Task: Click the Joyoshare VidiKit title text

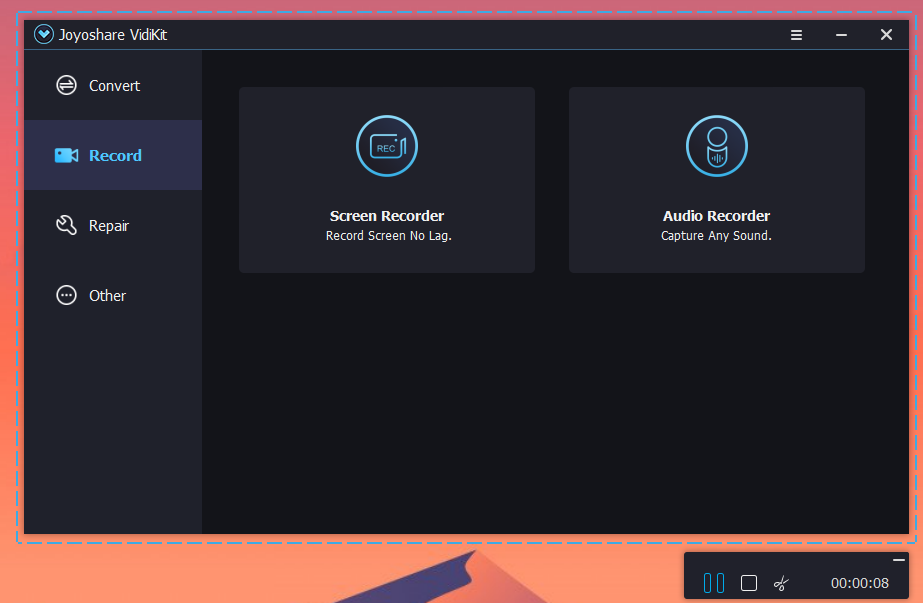Action: pos(113,35)
